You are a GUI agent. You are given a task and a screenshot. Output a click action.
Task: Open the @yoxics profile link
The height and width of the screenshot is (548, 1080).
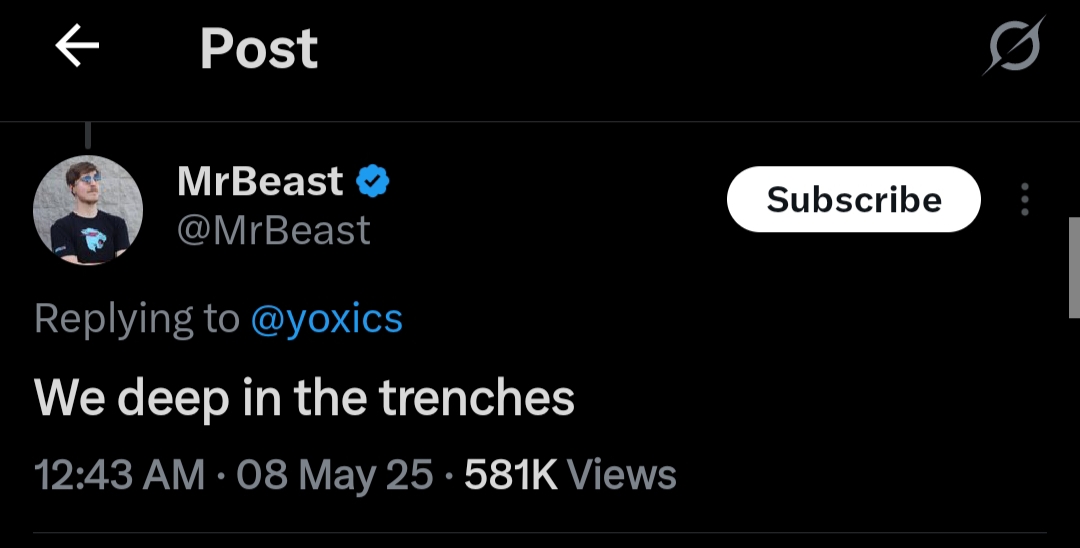click(326, 319)
